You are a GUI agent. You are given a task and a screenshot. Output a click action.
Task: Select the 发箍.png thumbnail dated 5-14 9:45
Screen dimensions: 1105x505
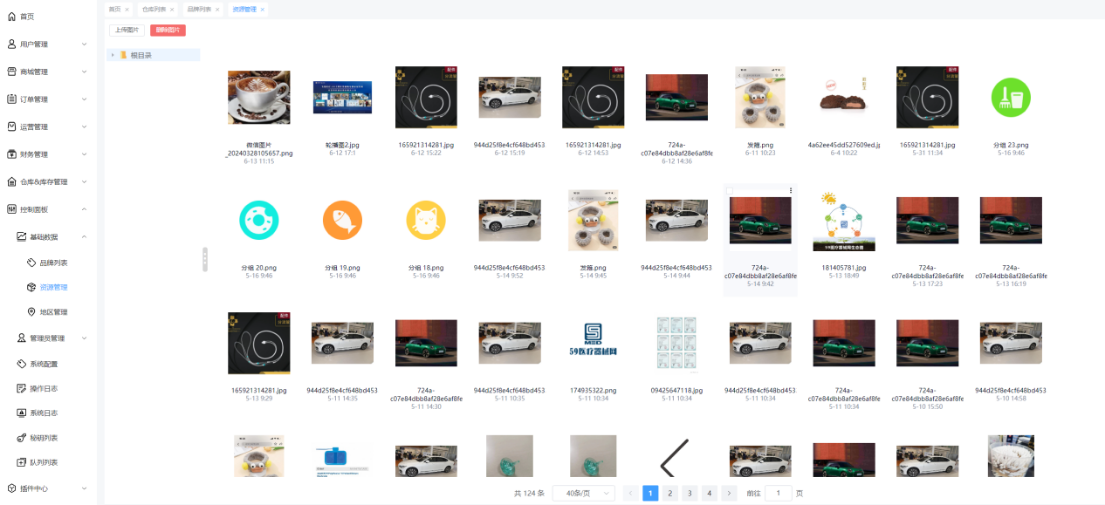pos(593,220)
